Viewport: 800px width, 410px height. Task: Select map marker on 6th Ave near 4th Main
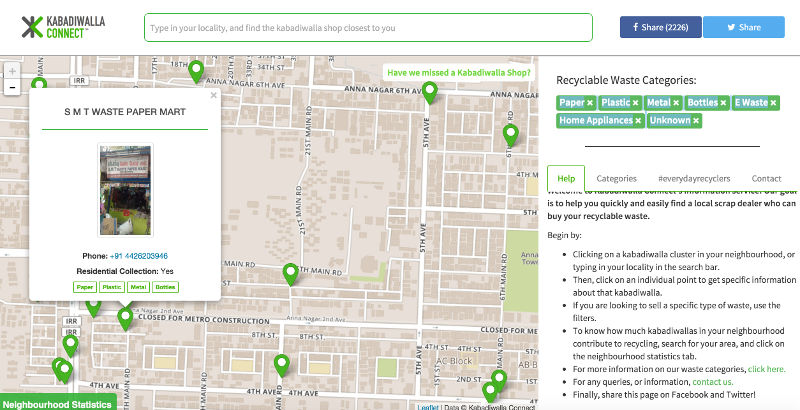[x=511, y=135]
